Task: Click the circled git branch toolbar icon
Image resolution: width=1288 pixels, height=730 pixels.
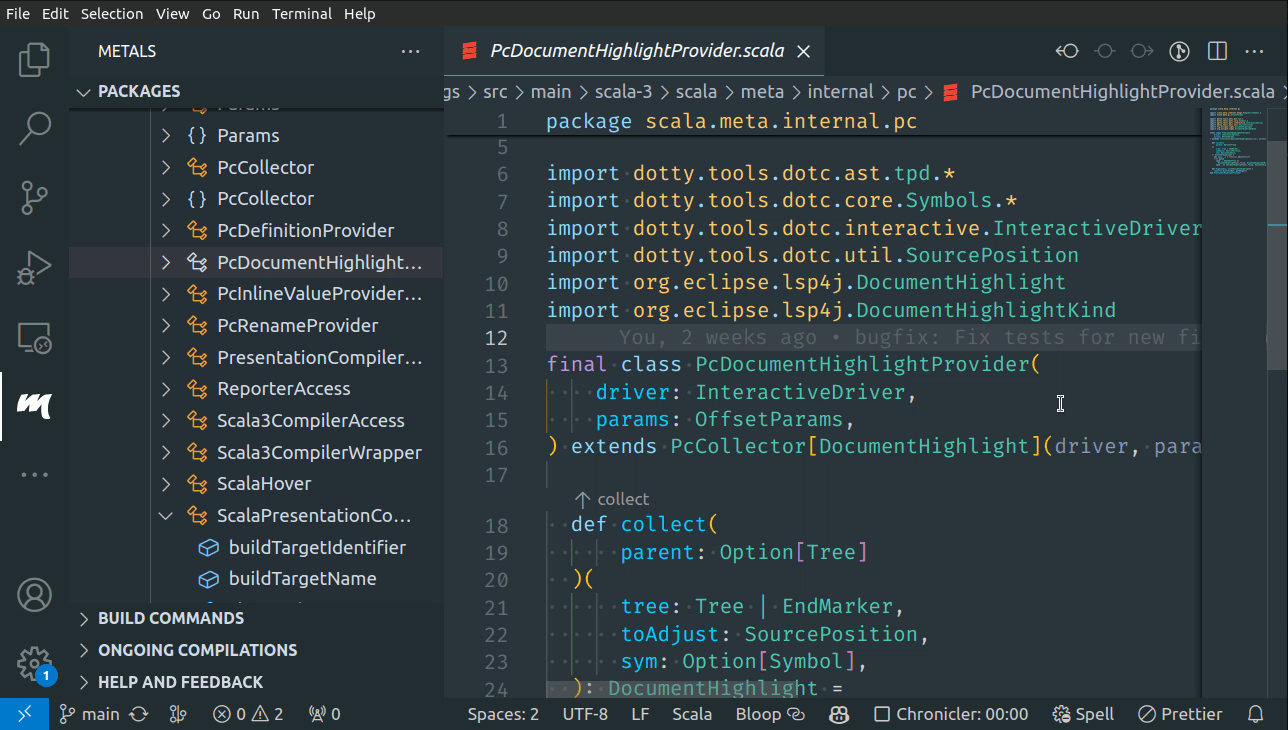Action: click(x=1179, y=51)
